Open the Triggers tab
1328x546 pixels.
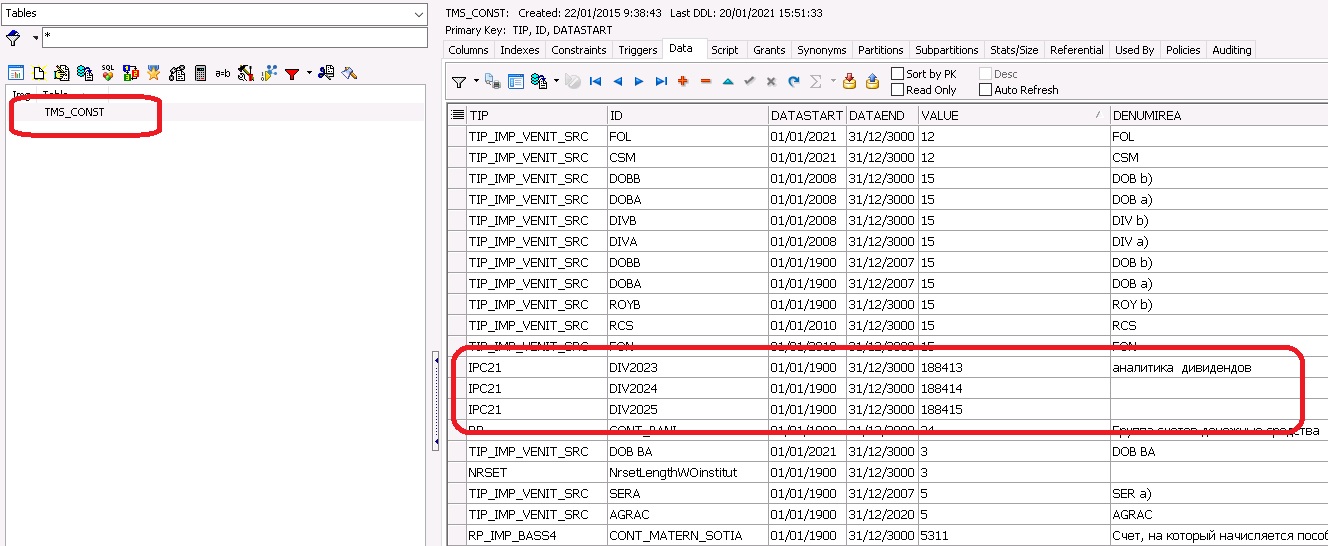click(x=638, y=50)
